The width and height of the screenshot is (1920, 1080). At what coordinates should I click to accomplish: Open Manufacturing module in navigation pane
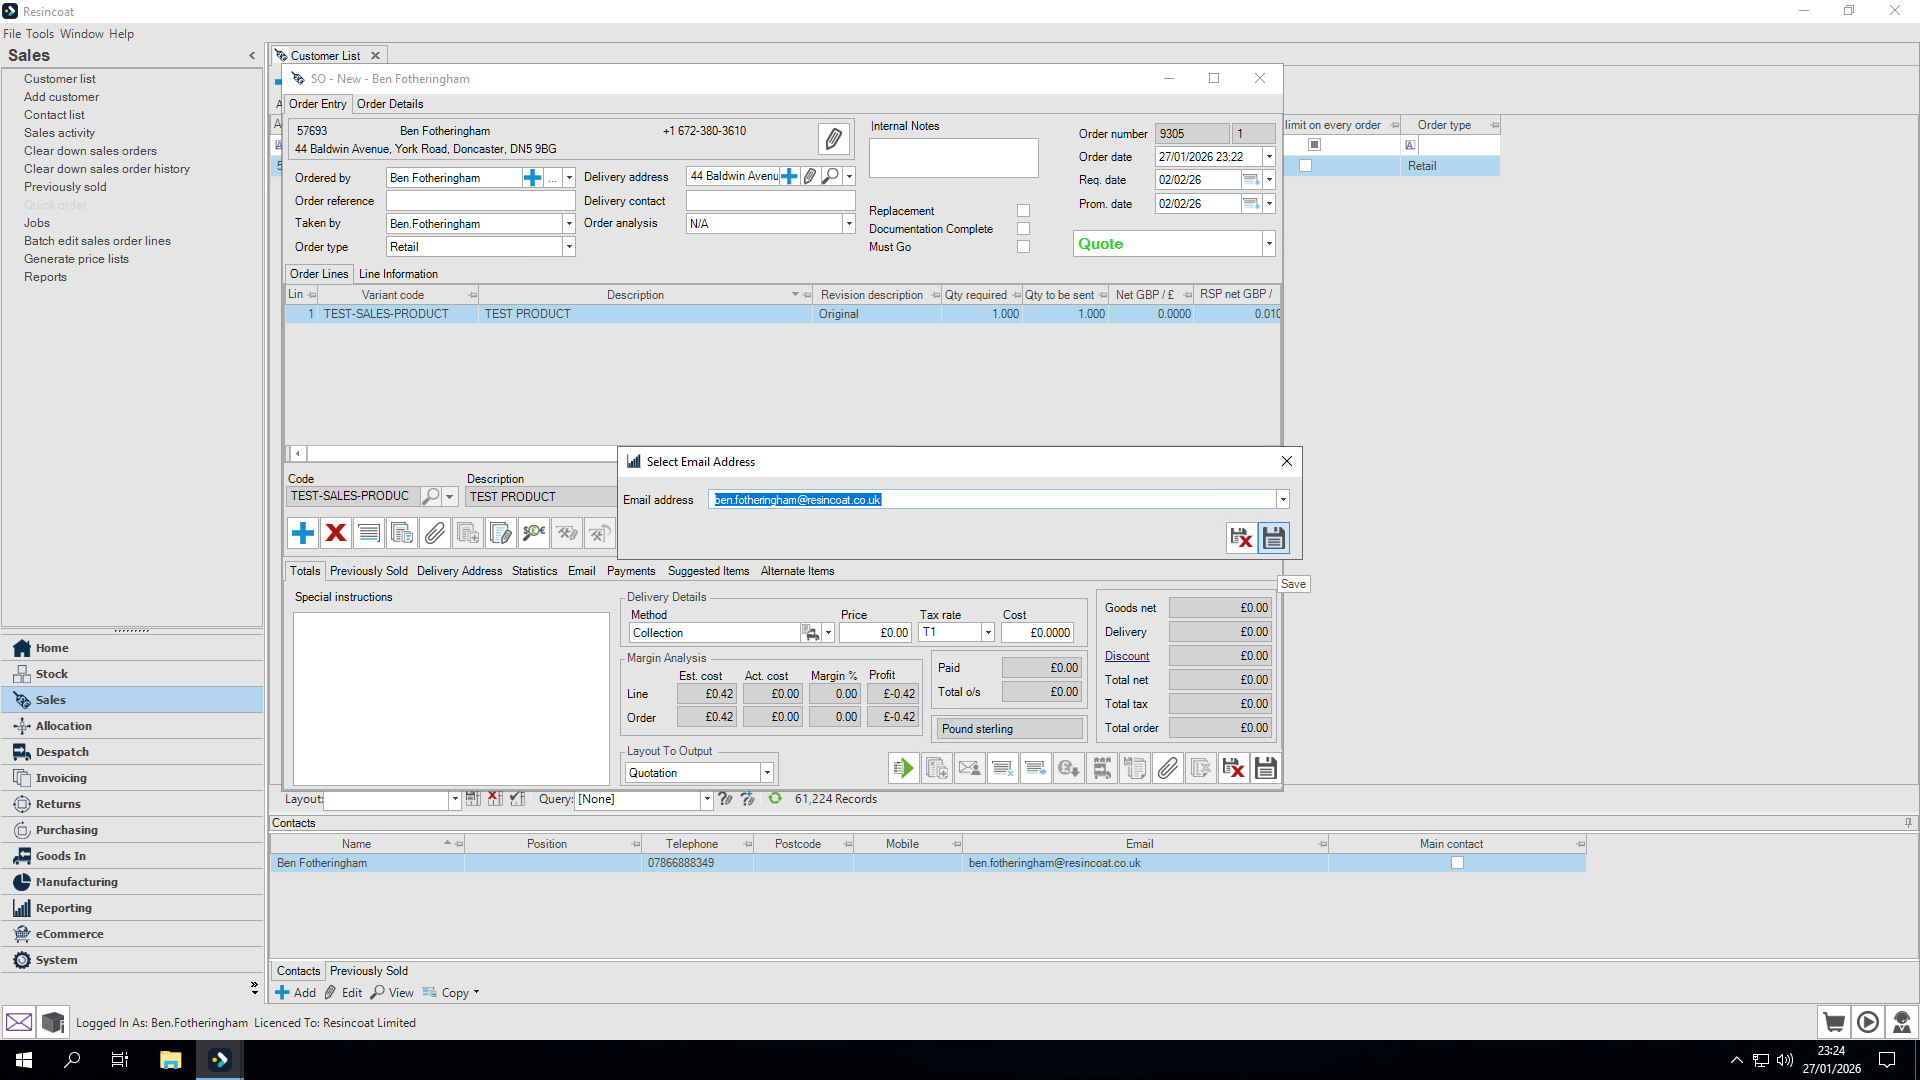(76, 882)
